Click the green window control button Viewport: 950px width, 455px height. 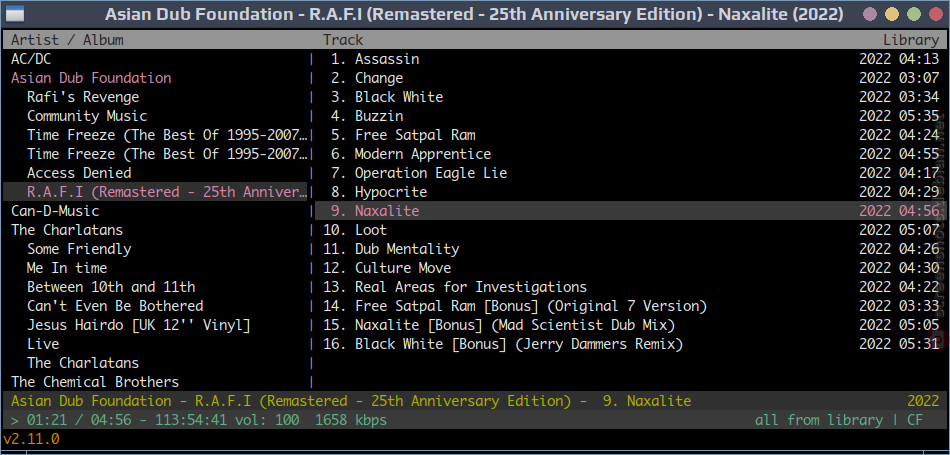click(x=914, y=14)
